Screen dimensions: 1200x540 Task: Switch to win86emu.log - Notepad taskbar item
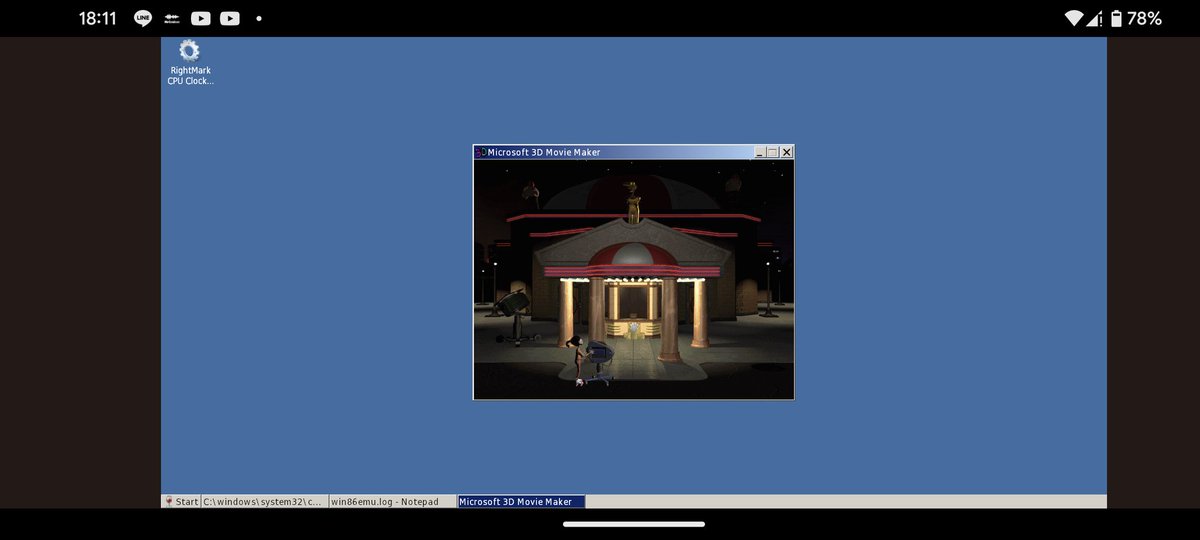(392, 502)
